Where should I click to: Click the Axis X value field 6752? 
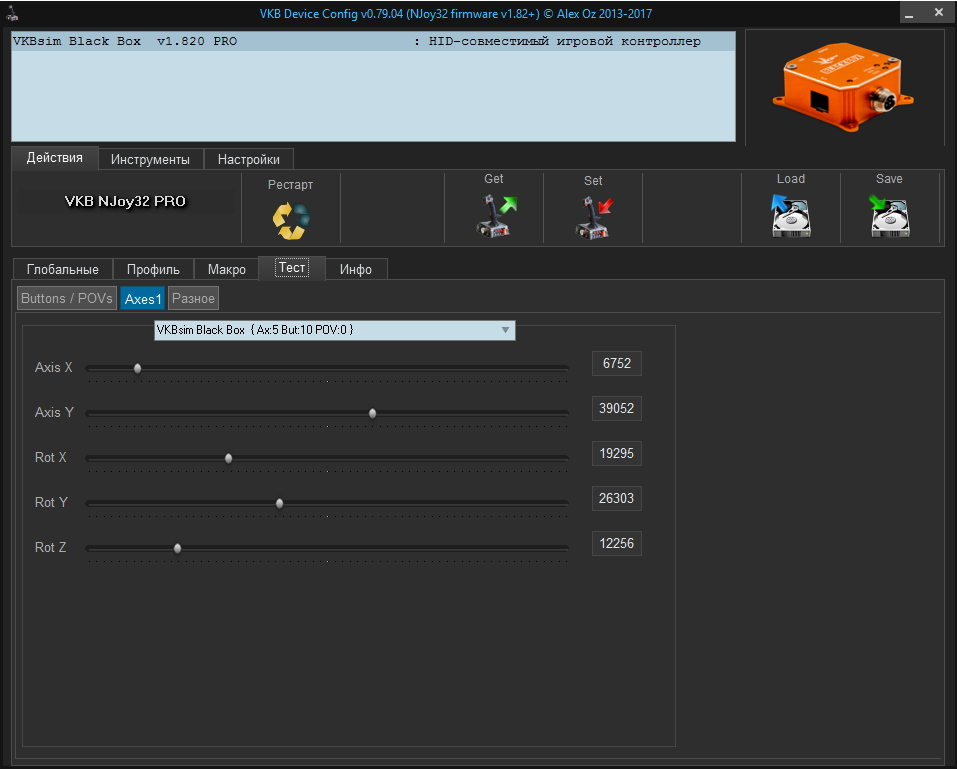(x=616, y=364)
